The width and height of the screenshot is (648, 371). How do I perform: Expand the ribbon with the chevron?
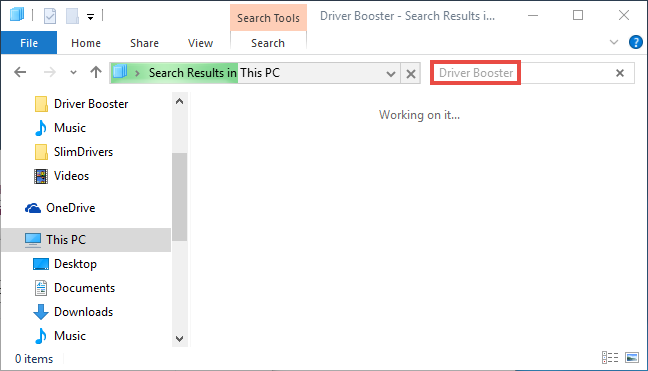point(614,42)
